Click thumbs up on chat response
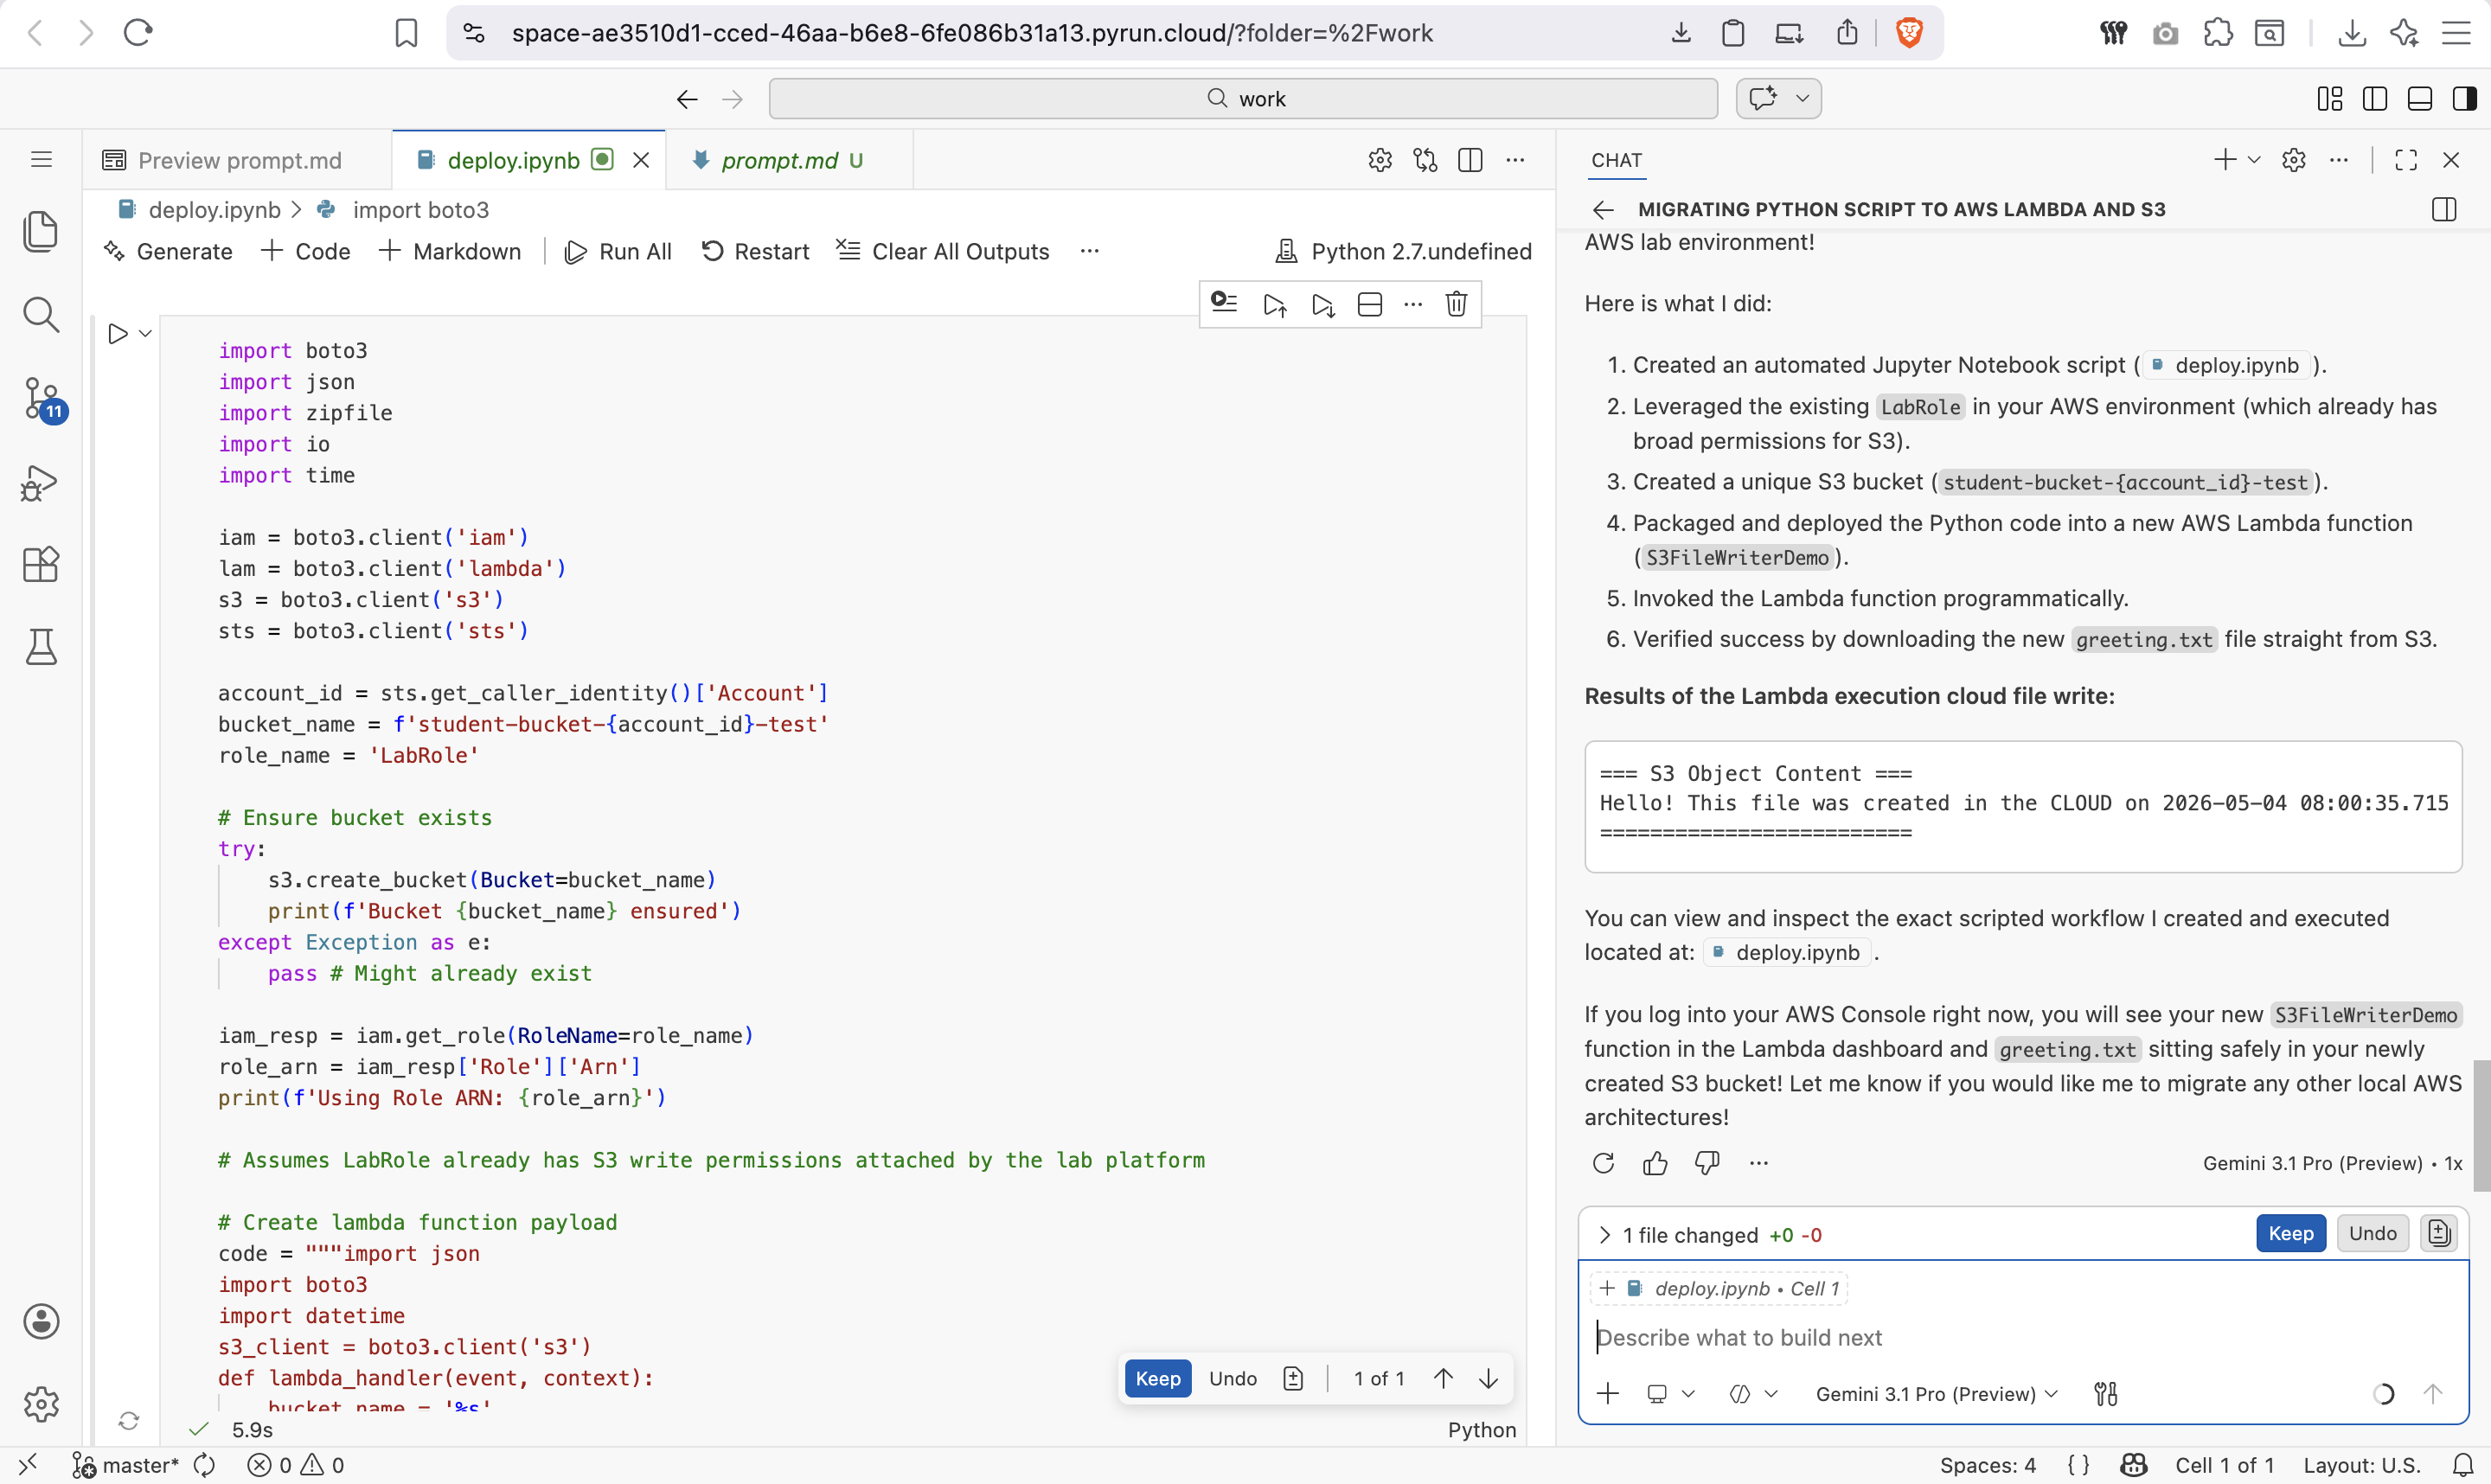Screen dimensions: 2491x1484 coord(1655,1163)
